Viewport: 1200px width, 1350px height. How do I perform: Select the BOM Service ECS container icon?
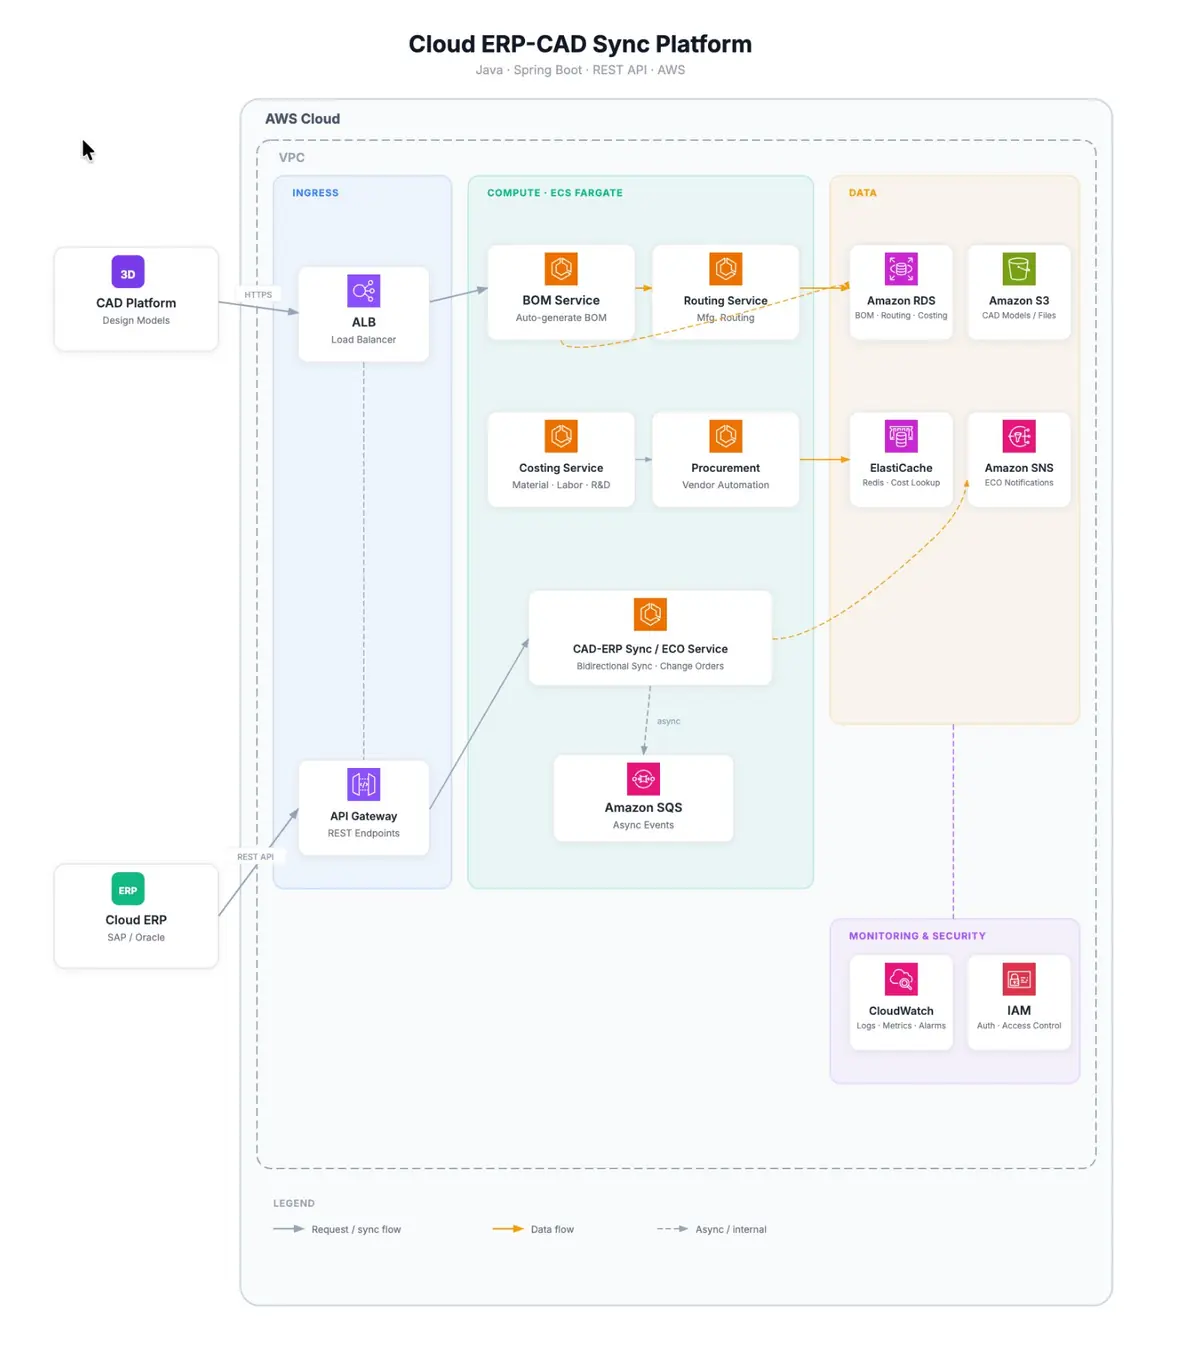[560, 268]
